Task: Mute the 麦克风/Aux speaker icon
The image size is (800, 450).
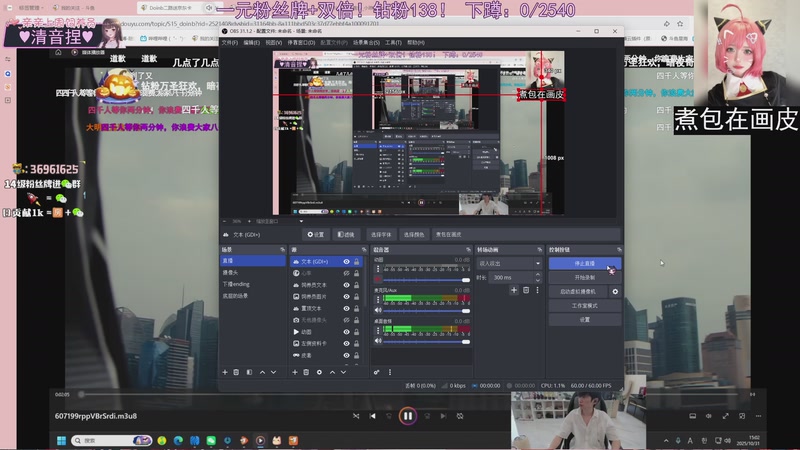Action: point(378,310)
